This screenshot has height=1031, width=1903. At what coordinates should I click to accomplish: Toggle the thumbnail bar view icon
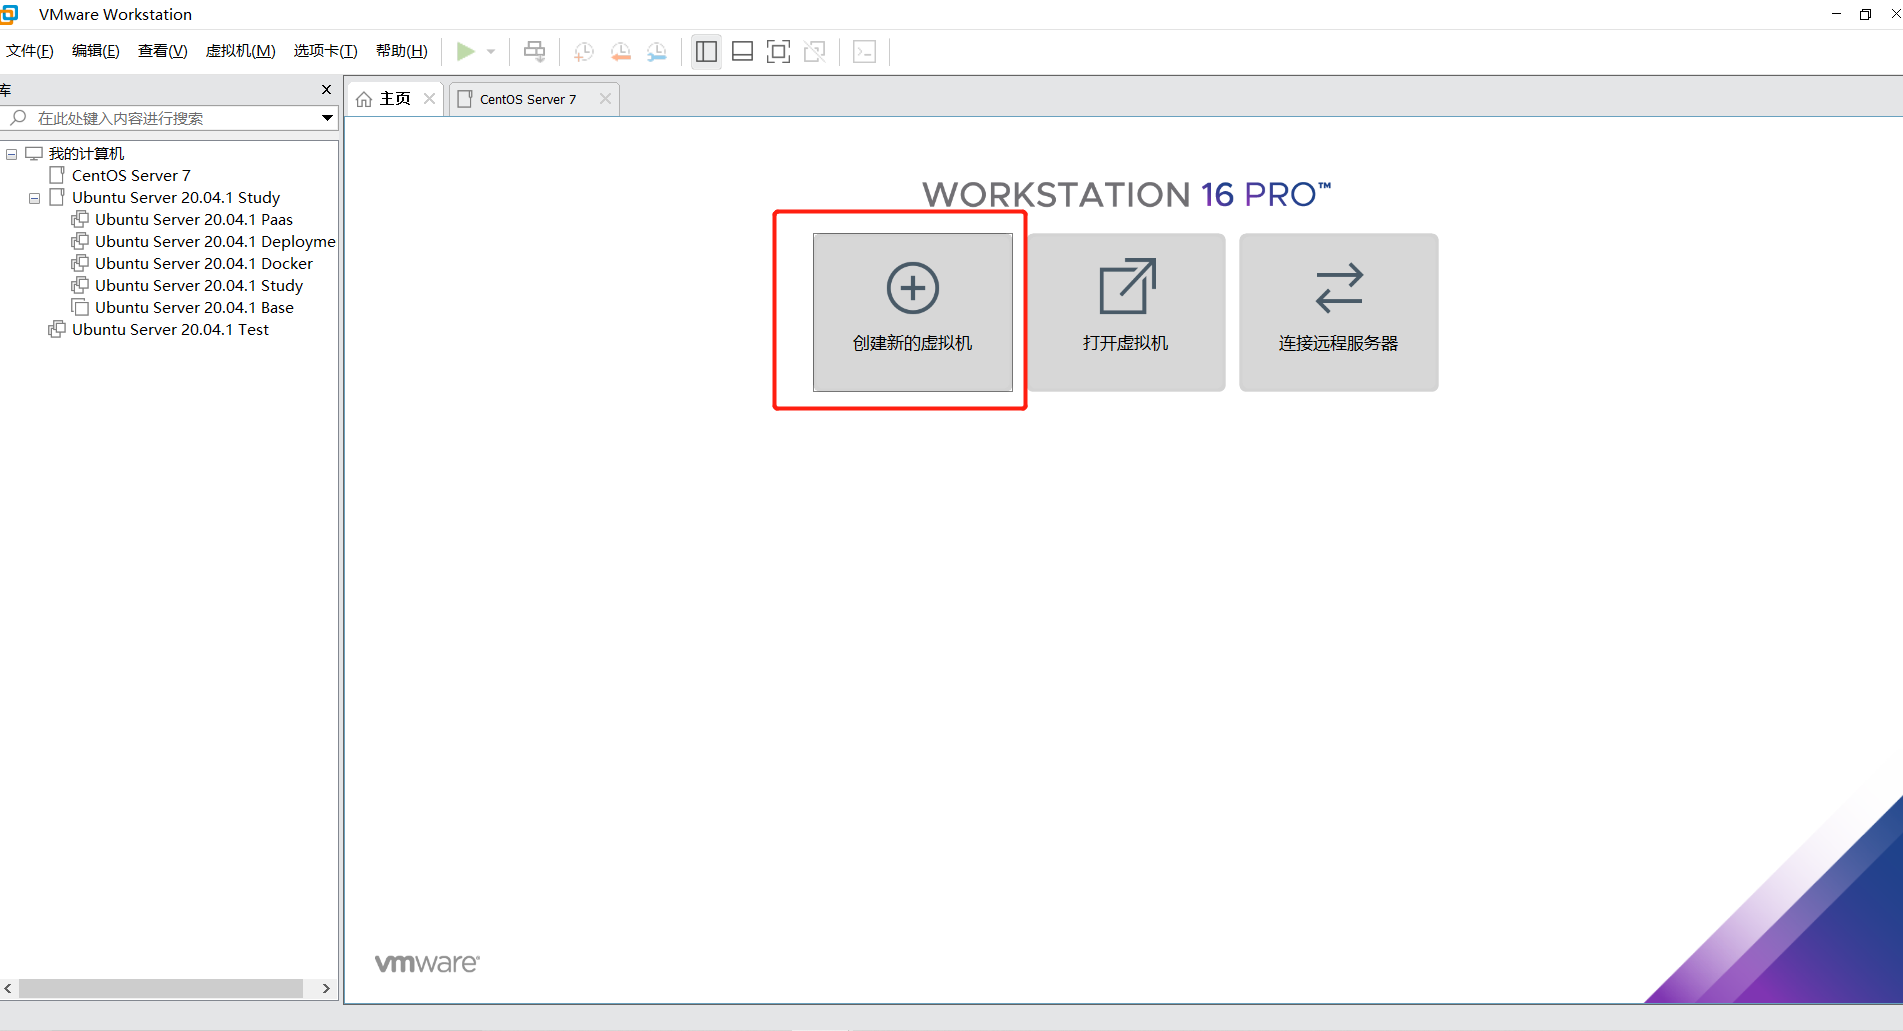coord(742,51)
